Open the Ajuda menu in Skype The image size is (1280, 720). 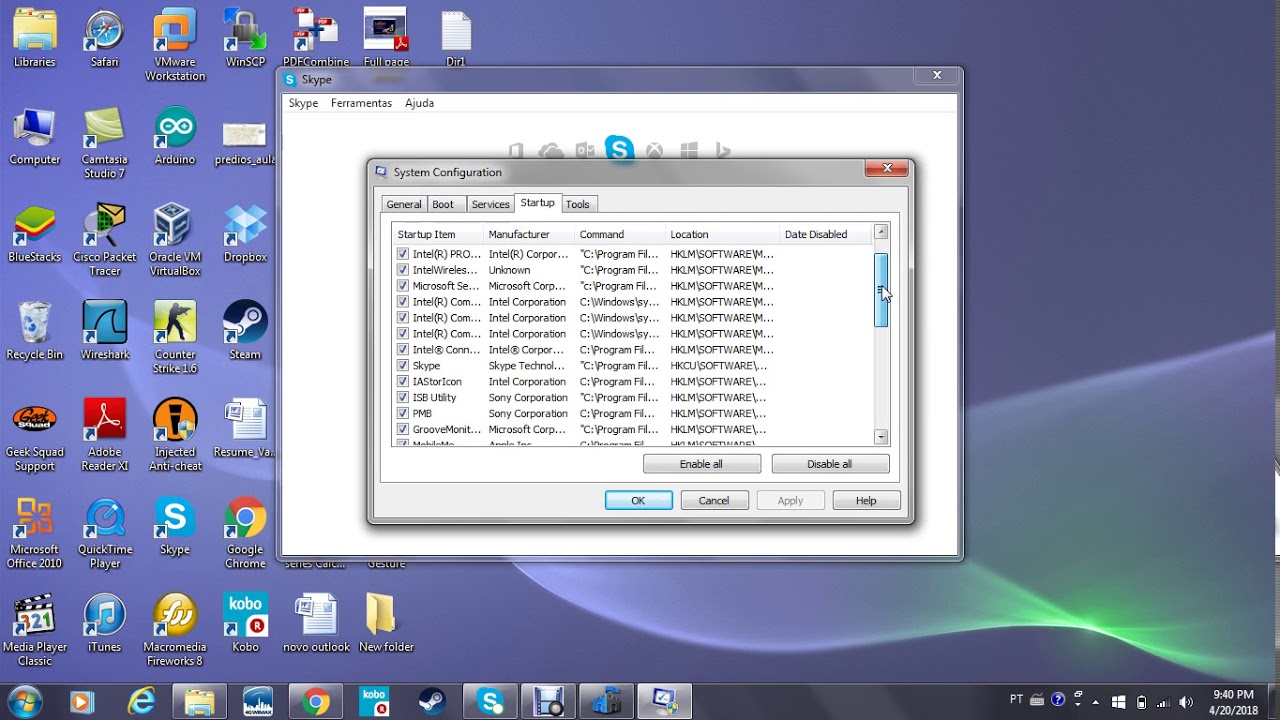(419, 103)
